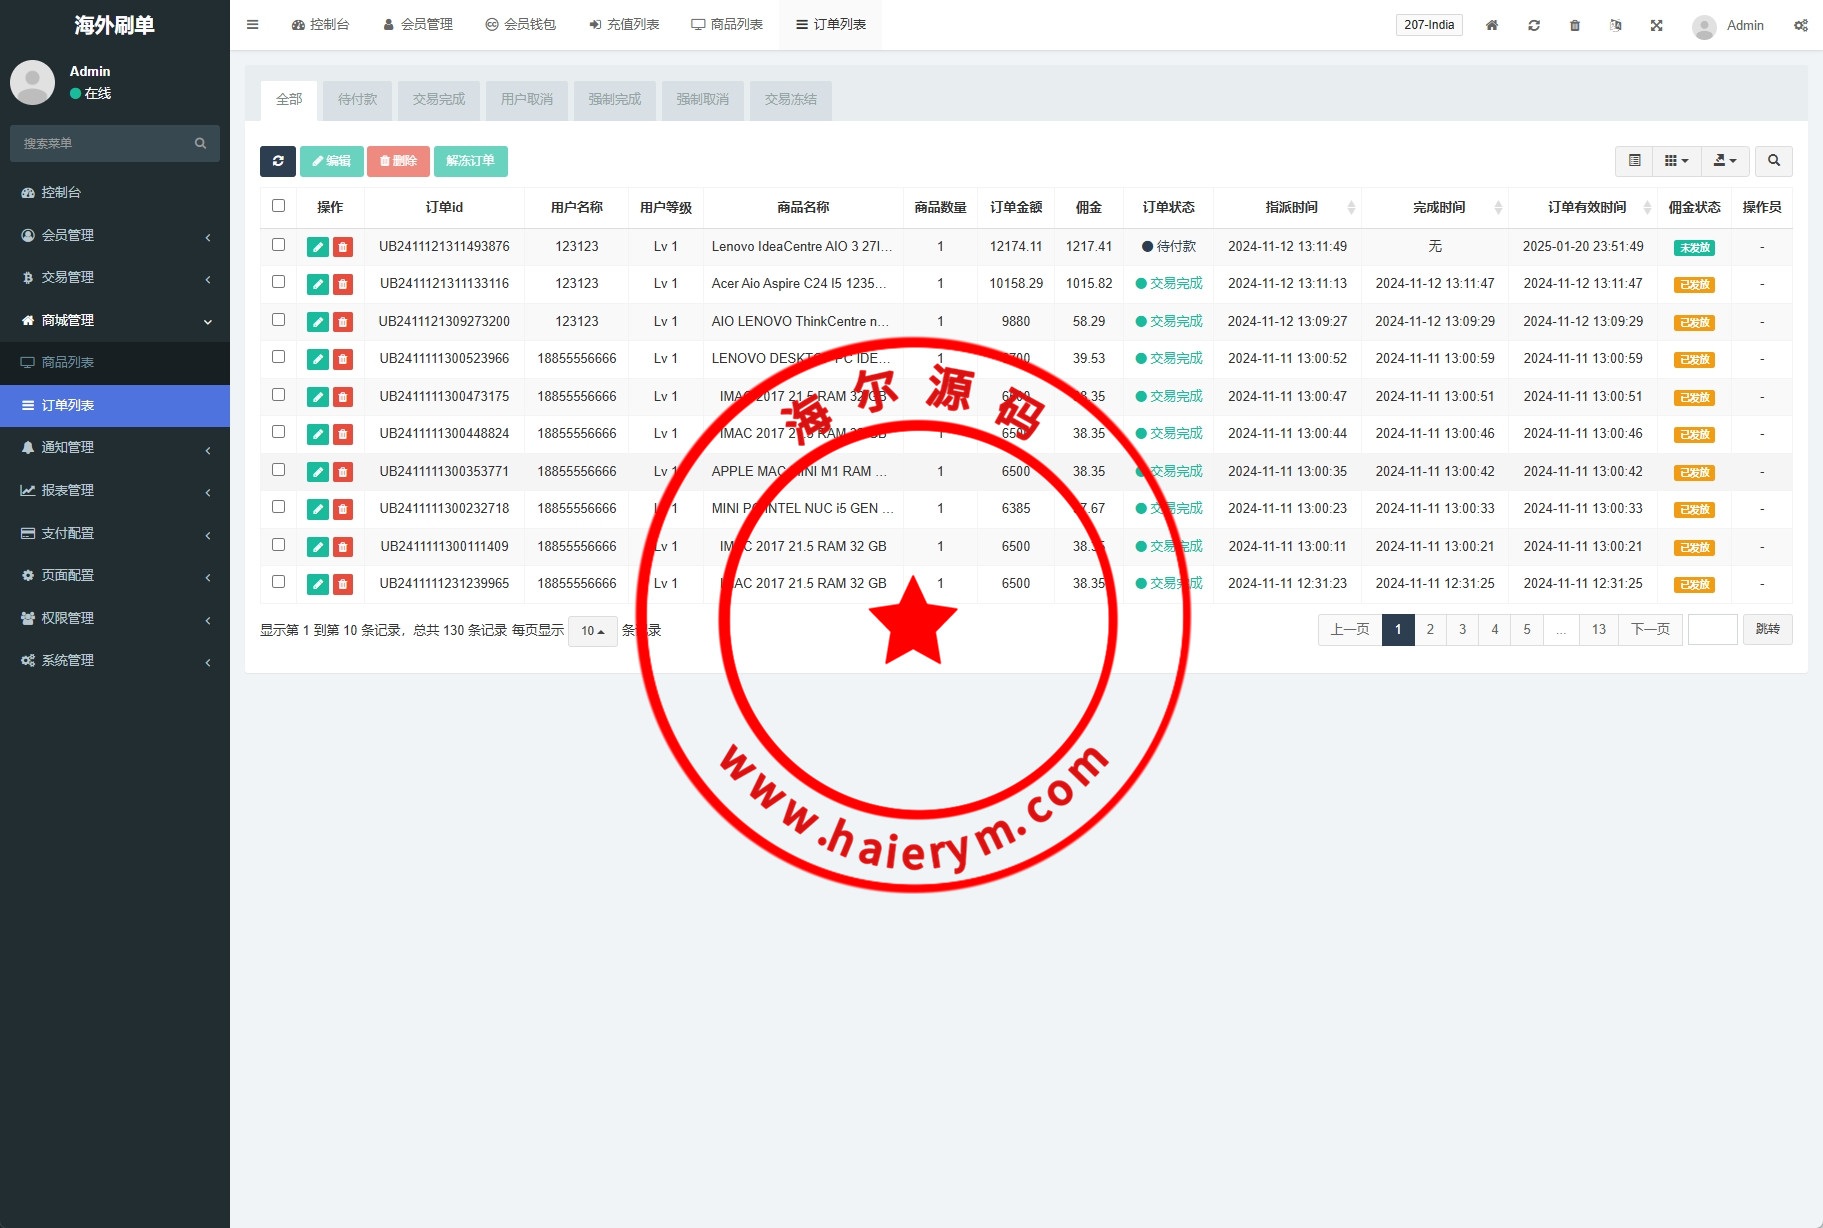Select checkbox for order UB2411121311133116

click(x=279, y=282)
